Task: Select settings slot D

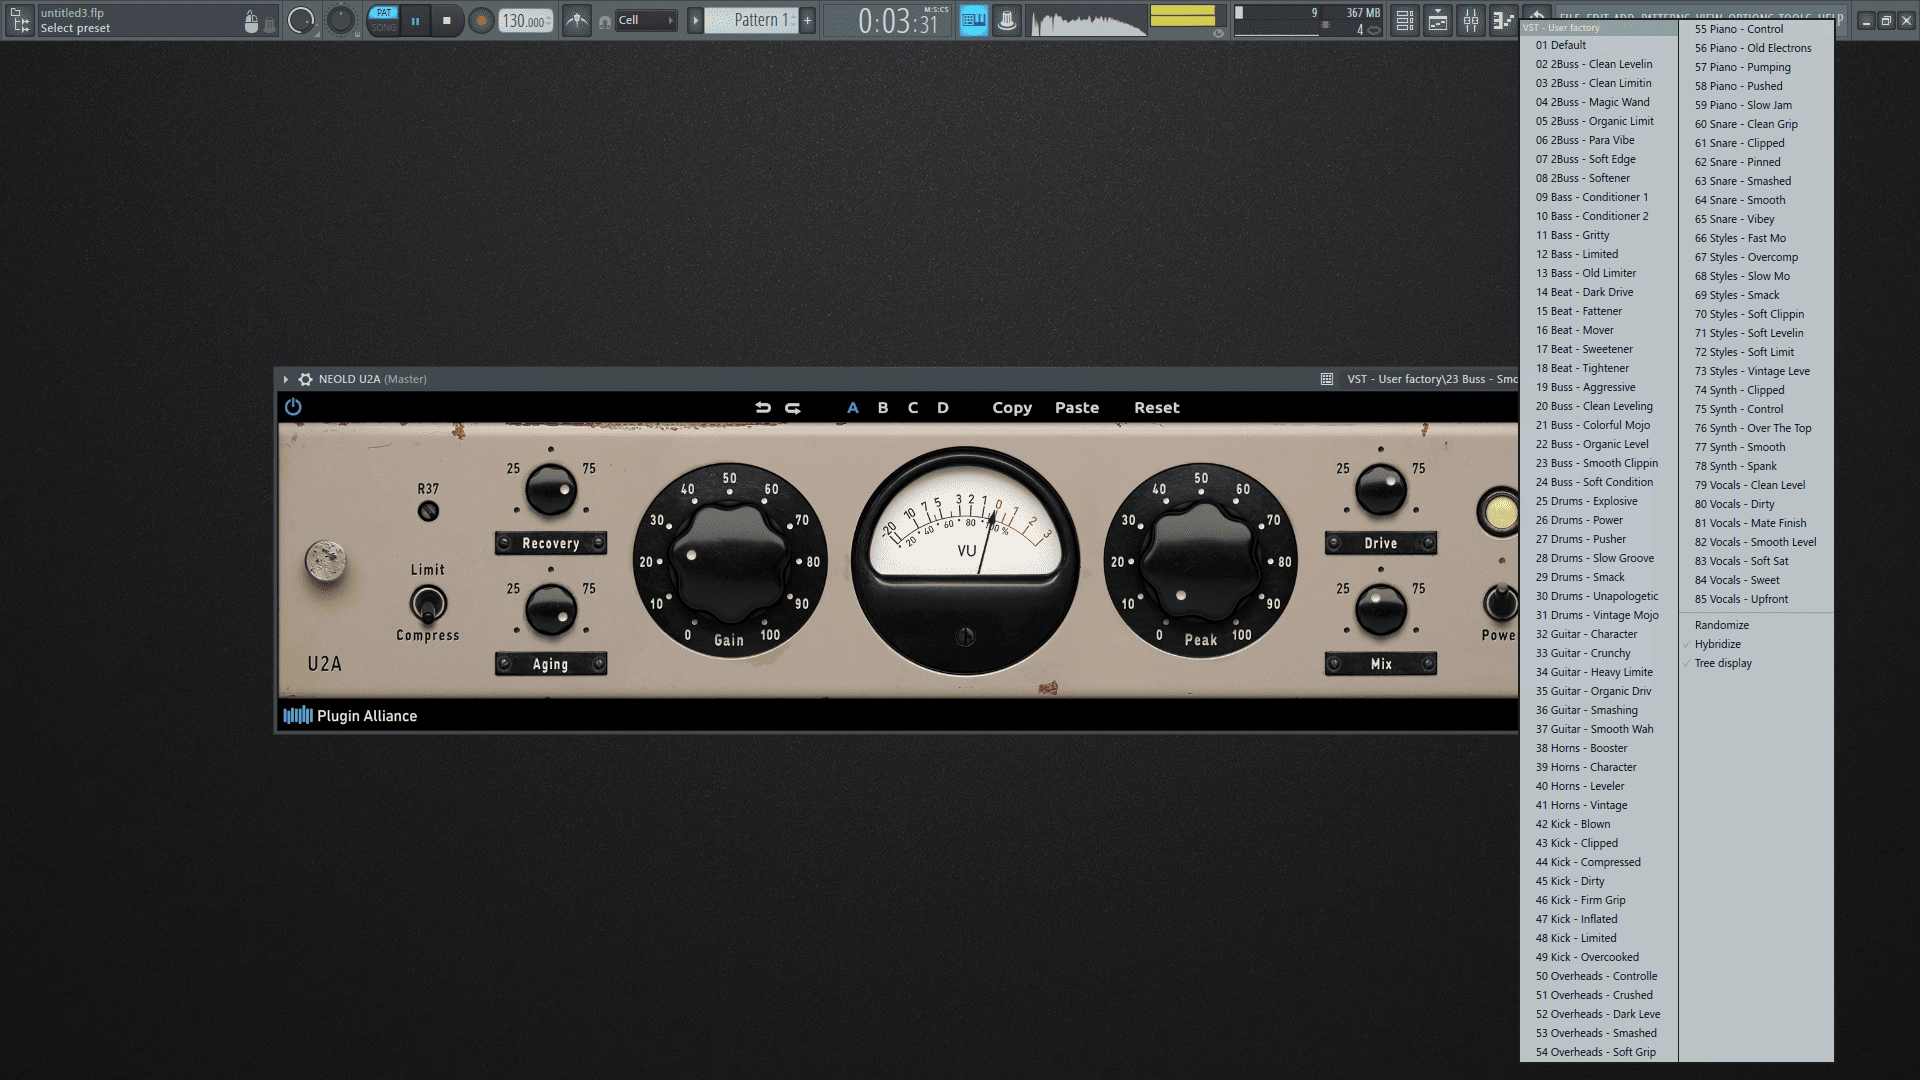Action: pyautogui.click(x=943, y=407)
